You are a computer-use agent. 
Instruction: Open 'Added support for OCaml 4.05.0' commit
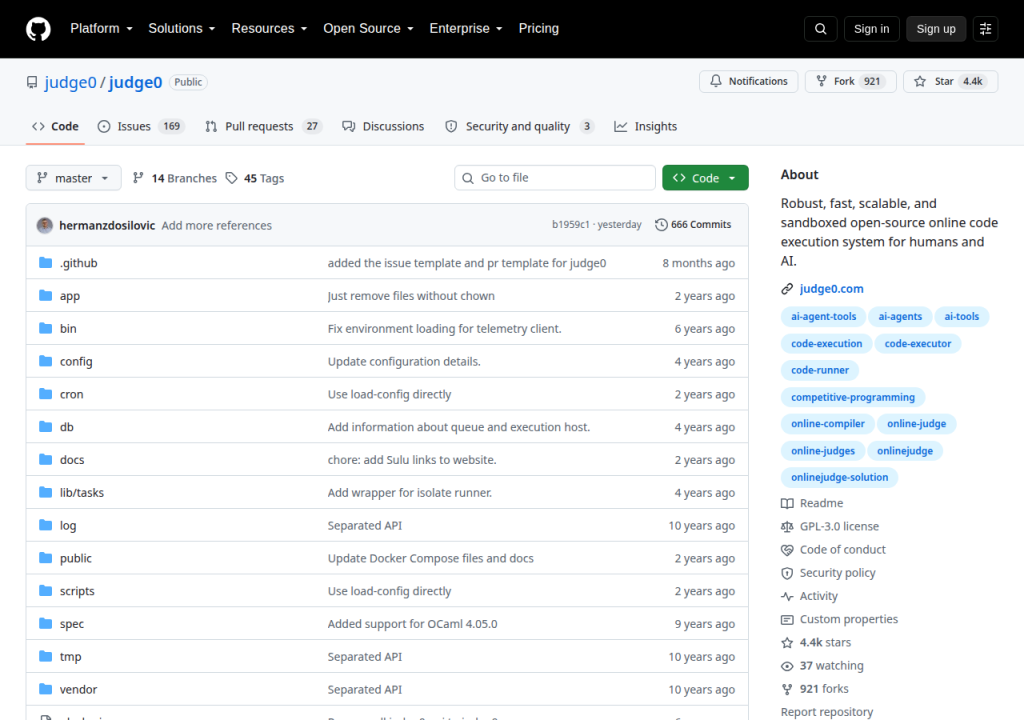(x=412, y=624)
